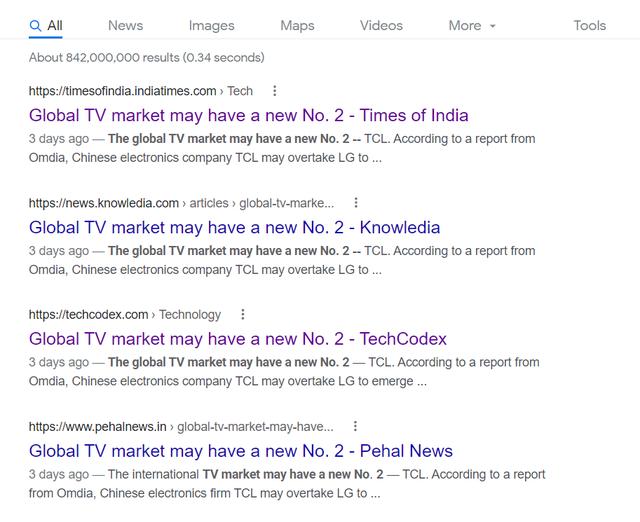
Task: Open three-dot menu for pehalnews.in result
Action: [x=356, y=426]
